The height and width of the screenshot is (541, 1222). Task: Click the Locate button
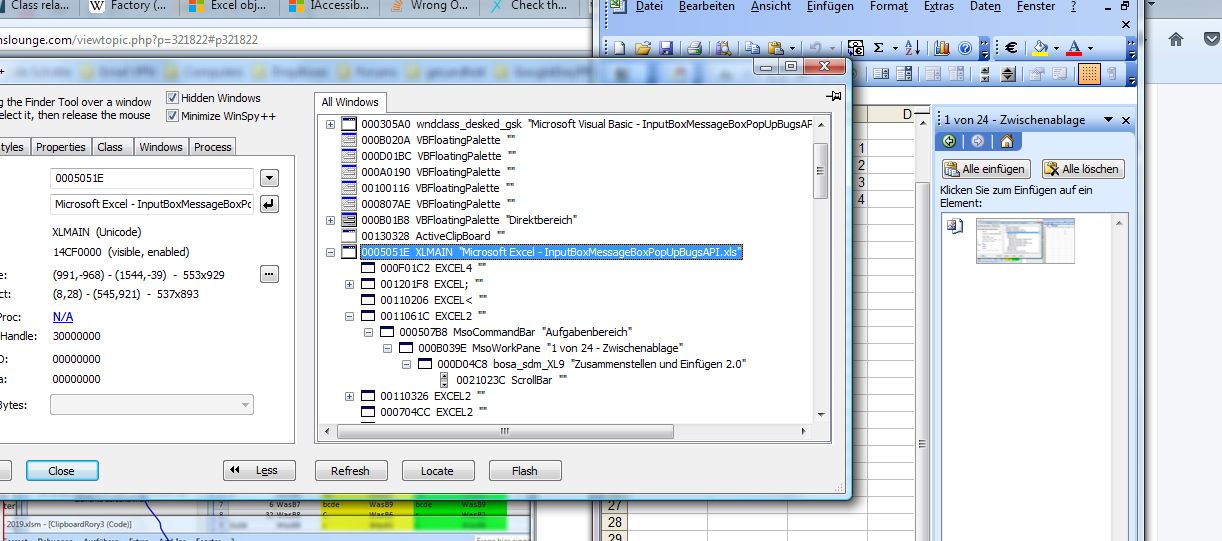[437, 471]
